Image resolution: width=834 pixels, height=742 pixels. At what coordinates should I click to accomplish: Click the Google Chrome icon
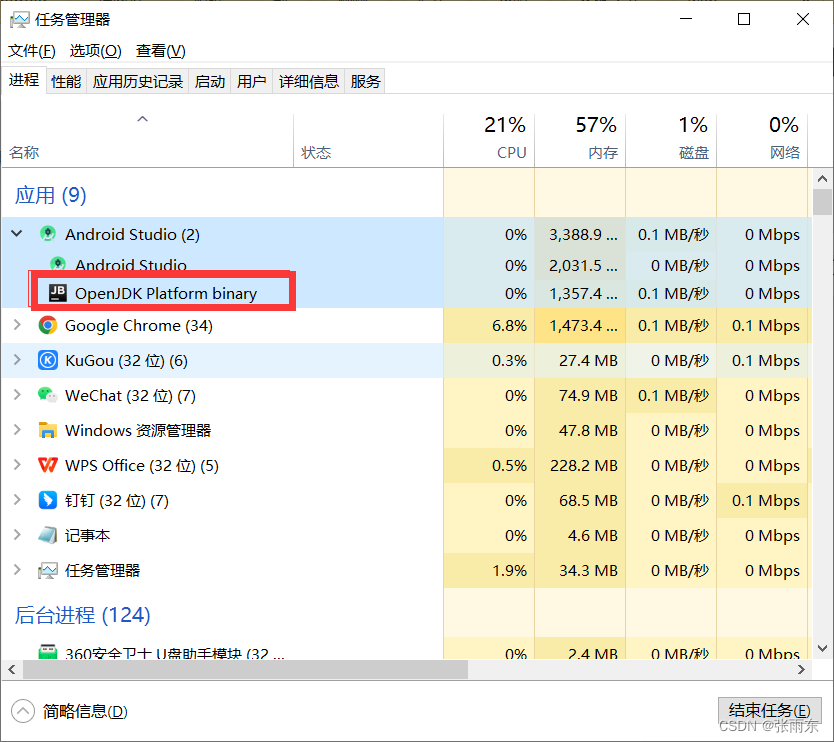pos(48,325)
